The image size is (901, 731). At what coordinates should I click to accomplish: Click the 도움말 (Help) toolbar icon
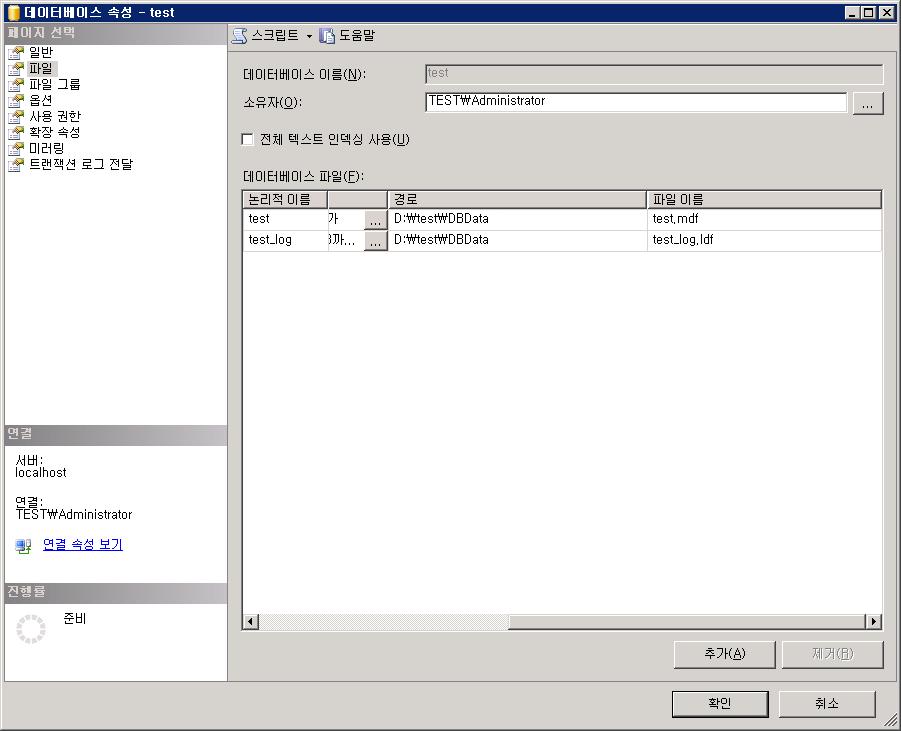point(327,36)
